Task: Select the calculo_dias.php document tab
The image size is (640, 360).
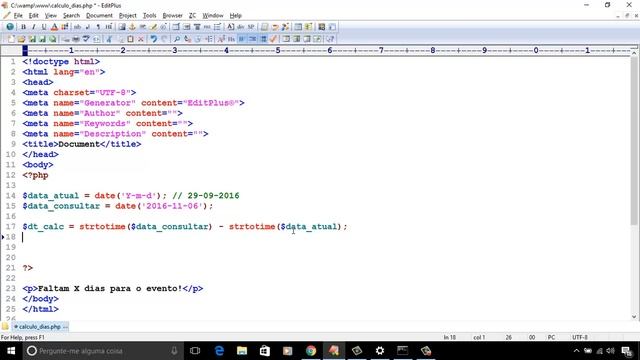Action: (40, 327)
